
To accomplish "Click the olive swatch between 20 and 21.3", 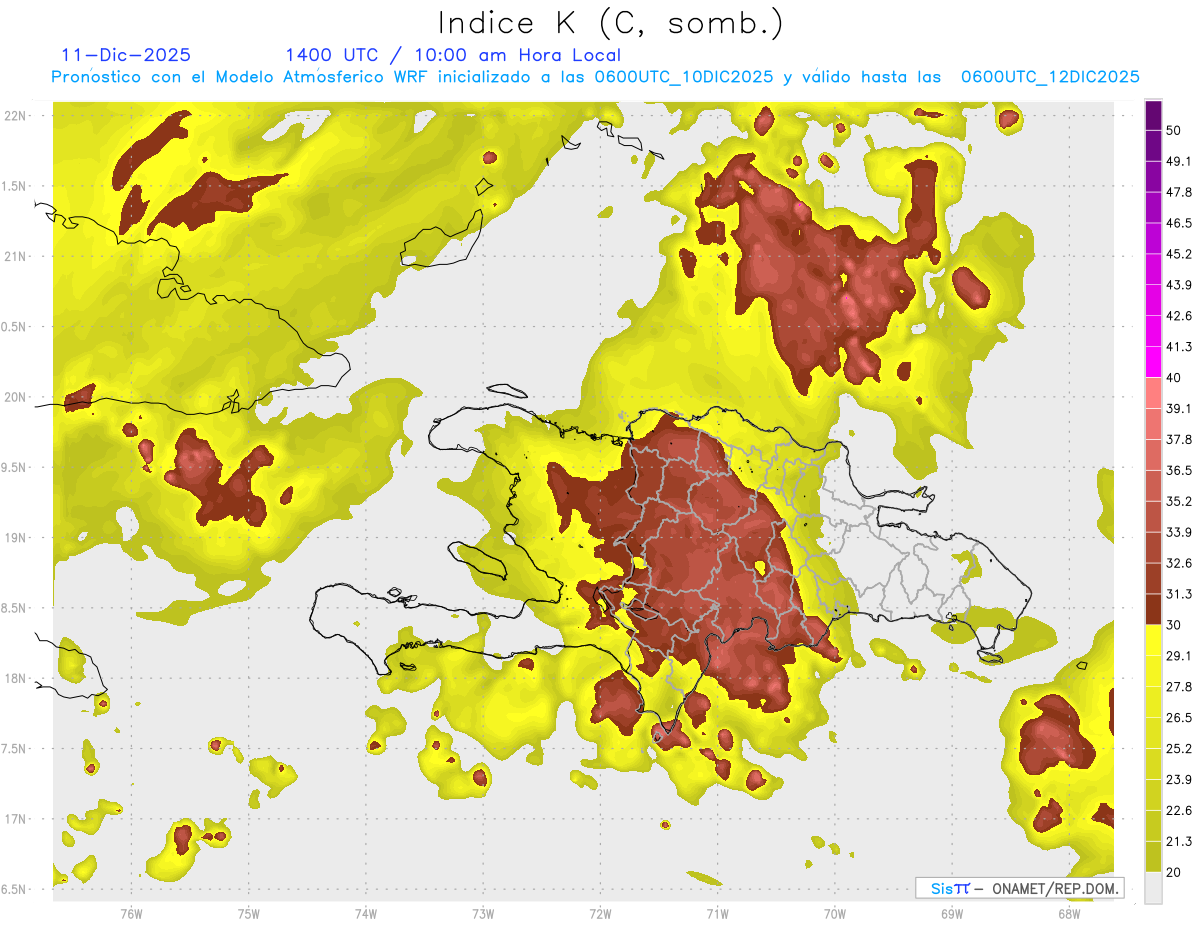I will (1153, 857).
